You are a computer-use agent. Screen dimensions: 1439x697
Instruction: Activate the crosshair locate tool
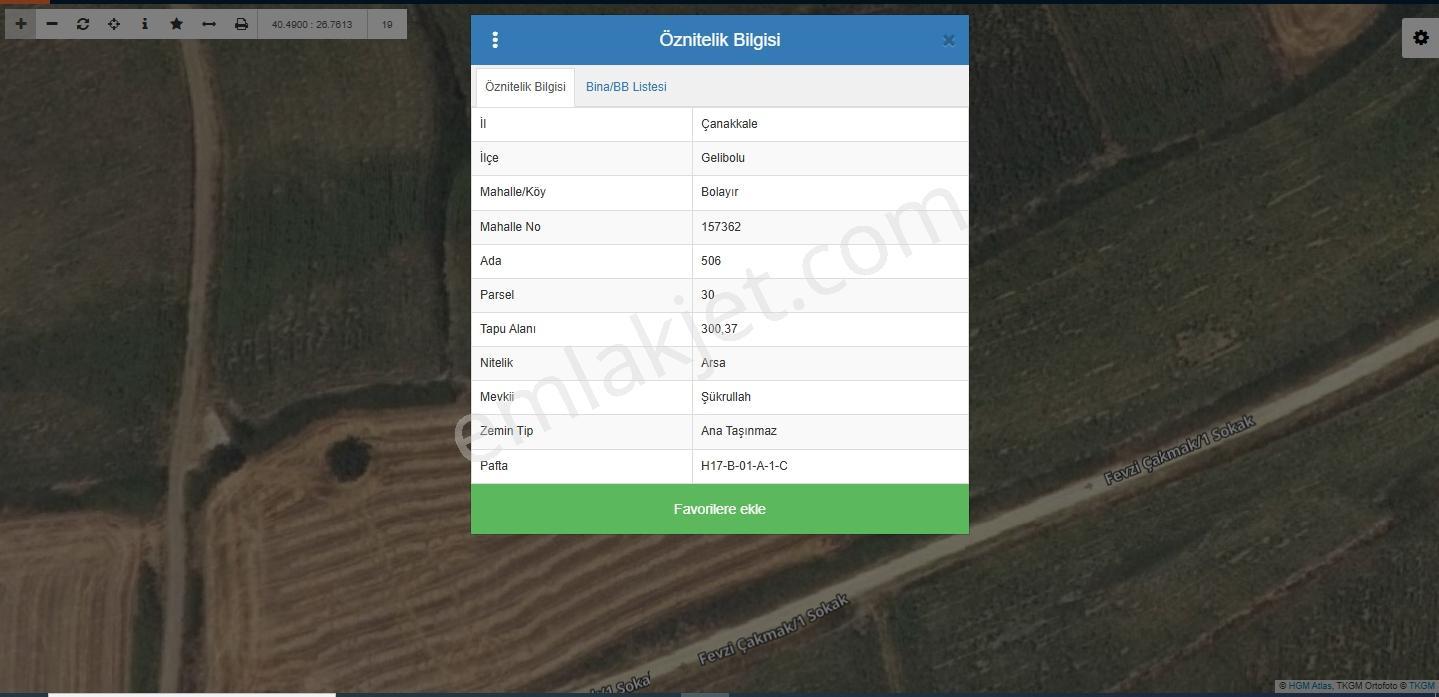coord(114,24)
